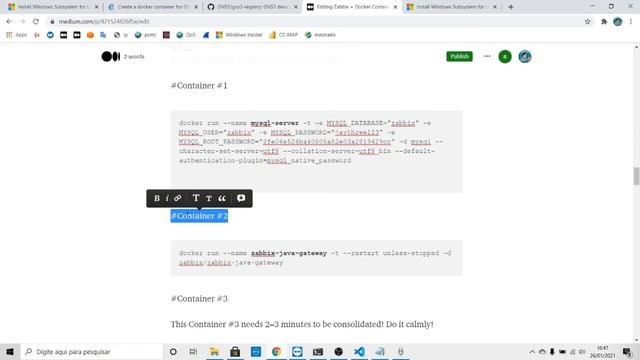The image size is (640, 360).
Task: Open the CC-MAP bookmark folder
Action: point(283,35)
